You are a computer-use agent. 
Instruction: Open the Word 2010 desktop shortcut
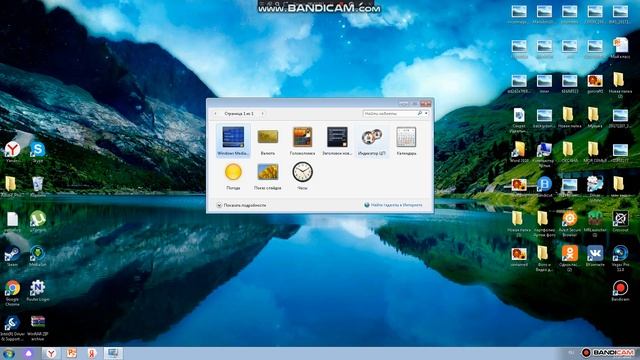coord(519,152)
